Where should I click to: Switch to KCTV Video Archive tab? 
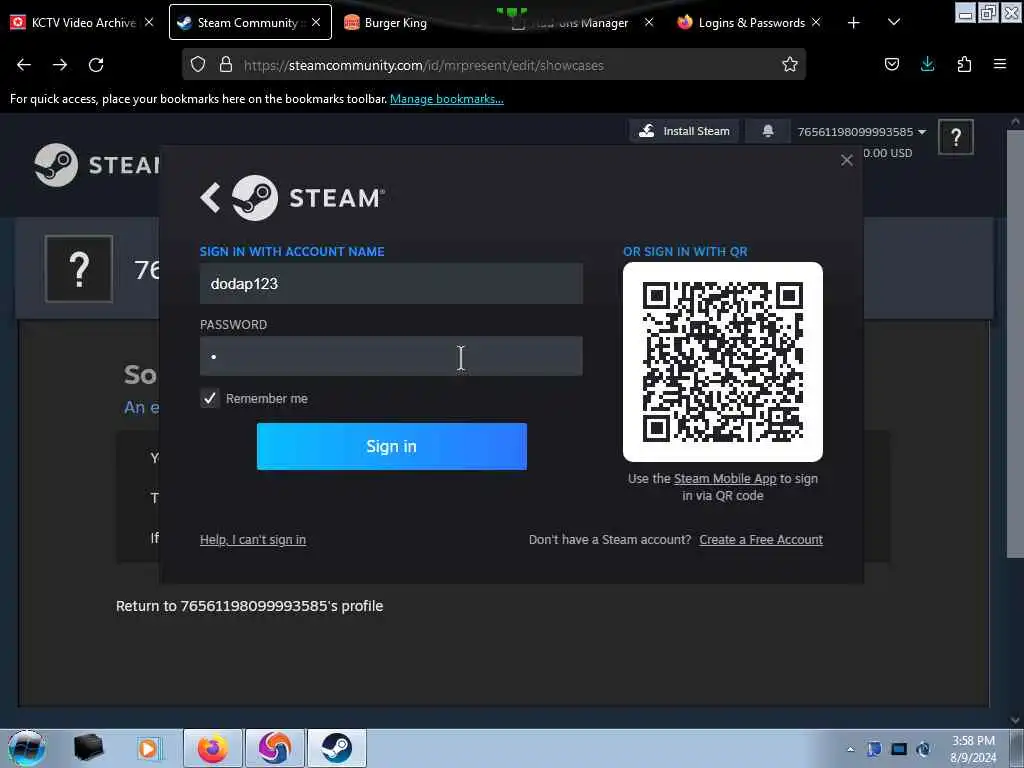[82, 22]
